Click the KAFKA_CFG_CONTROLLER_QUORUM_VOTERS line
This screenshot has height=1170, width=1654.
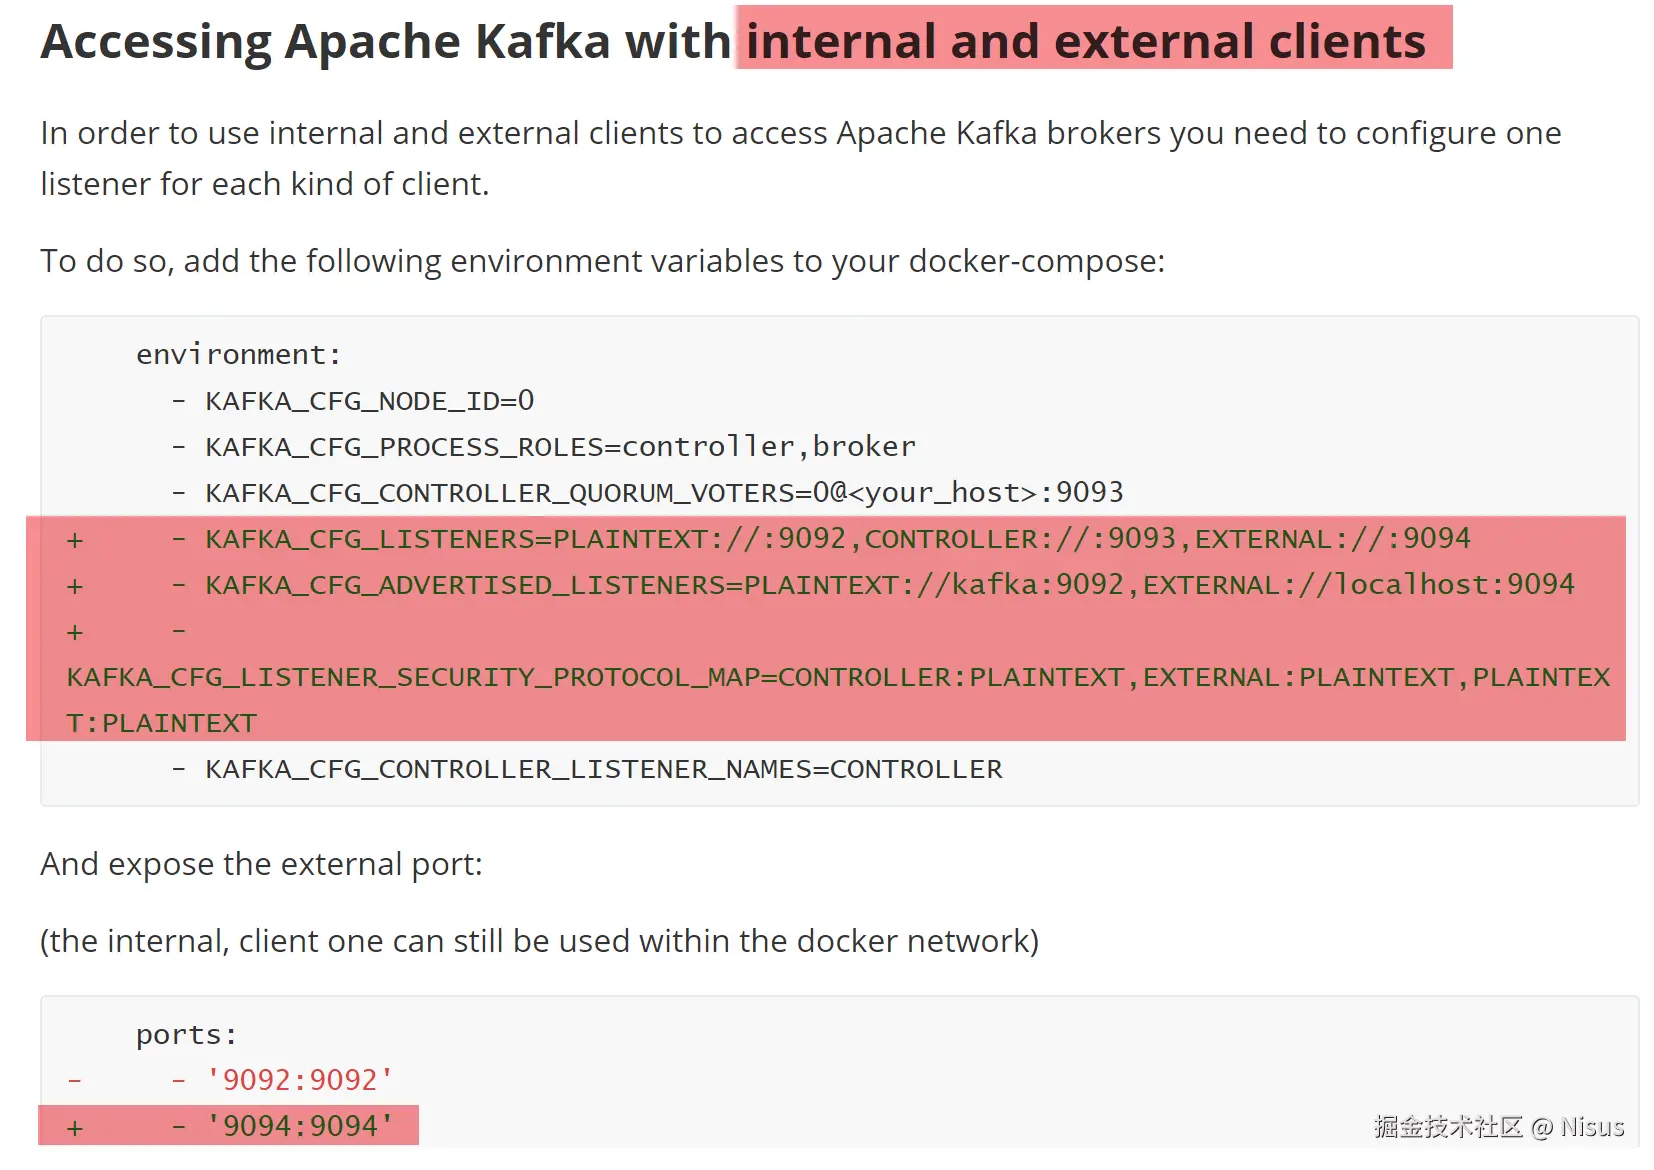[664, 493]
